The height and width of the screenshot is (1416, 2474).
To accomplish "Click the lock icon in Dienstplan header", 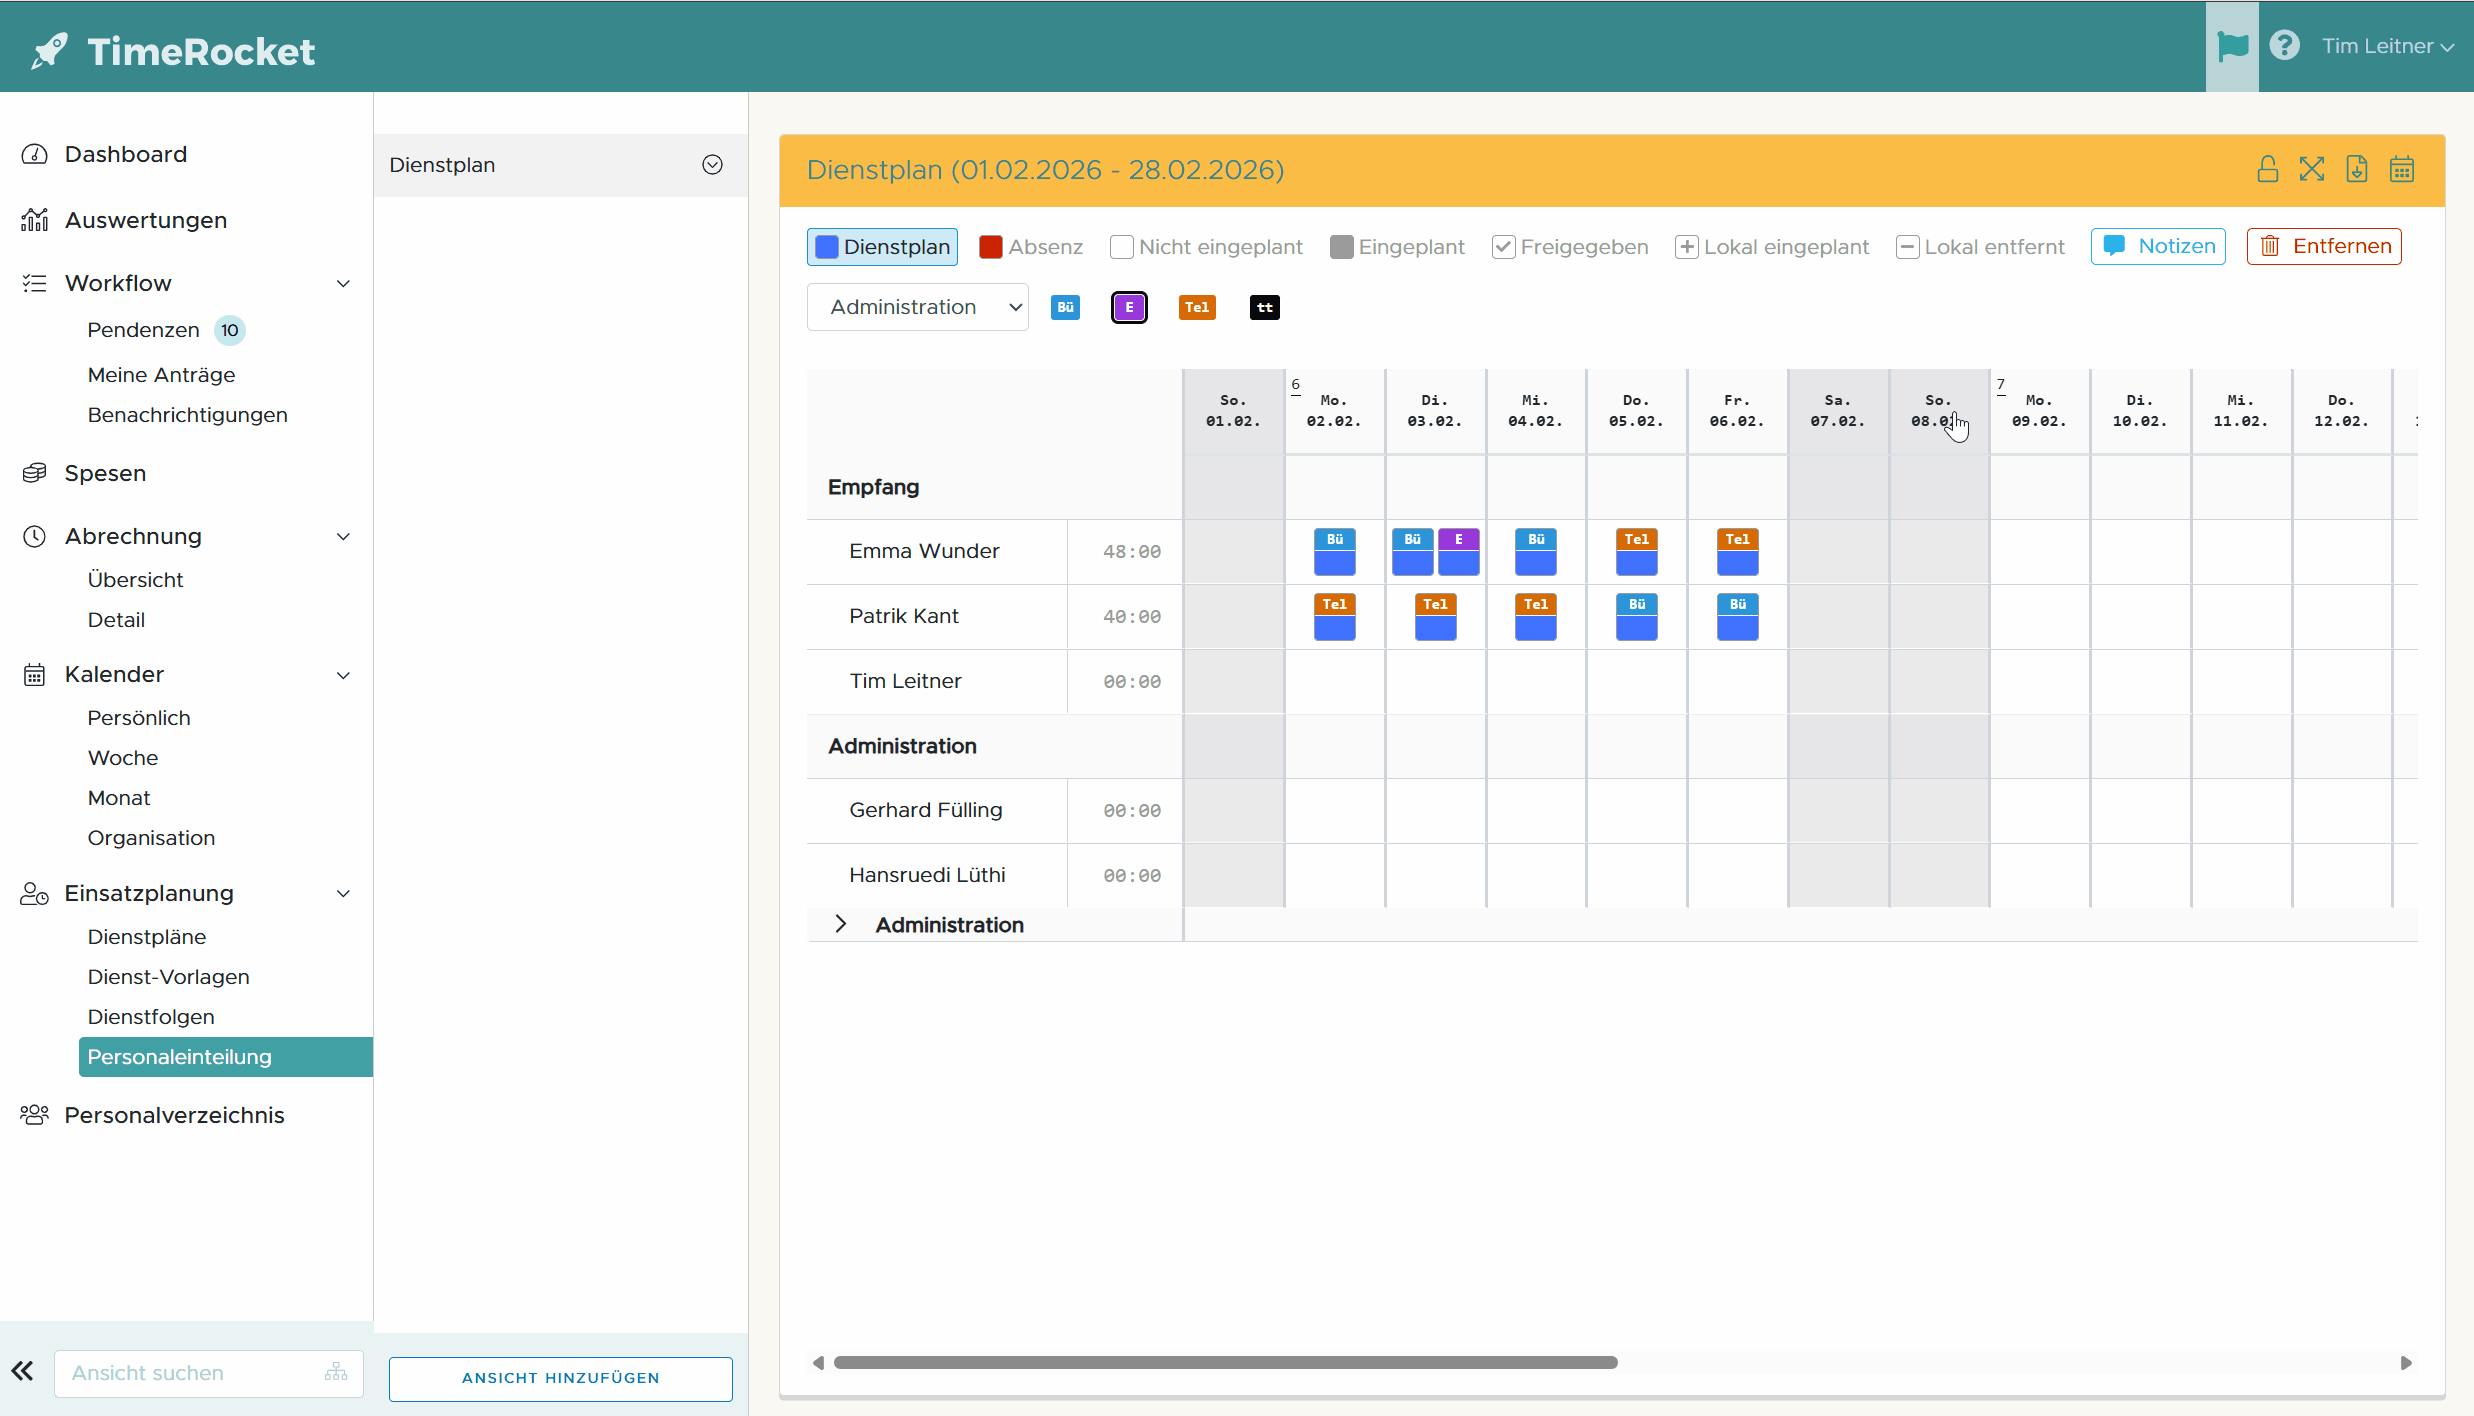I will pyautogui.click(x=2267, y=169).
